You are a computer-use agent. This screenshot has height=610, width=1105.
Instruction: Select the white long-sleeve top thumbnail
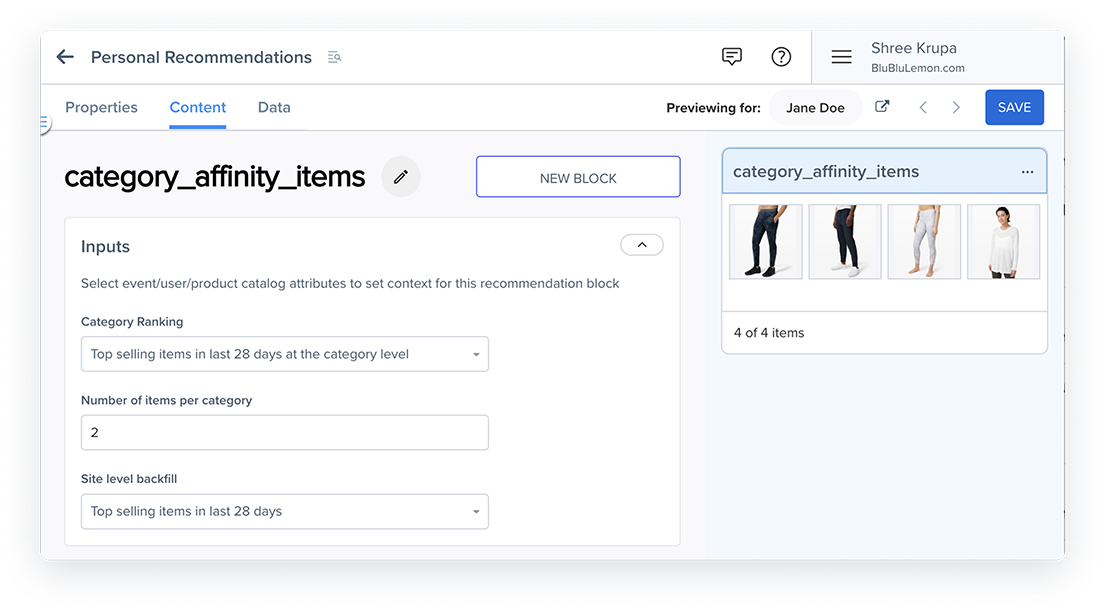(x=1003, y=242)
